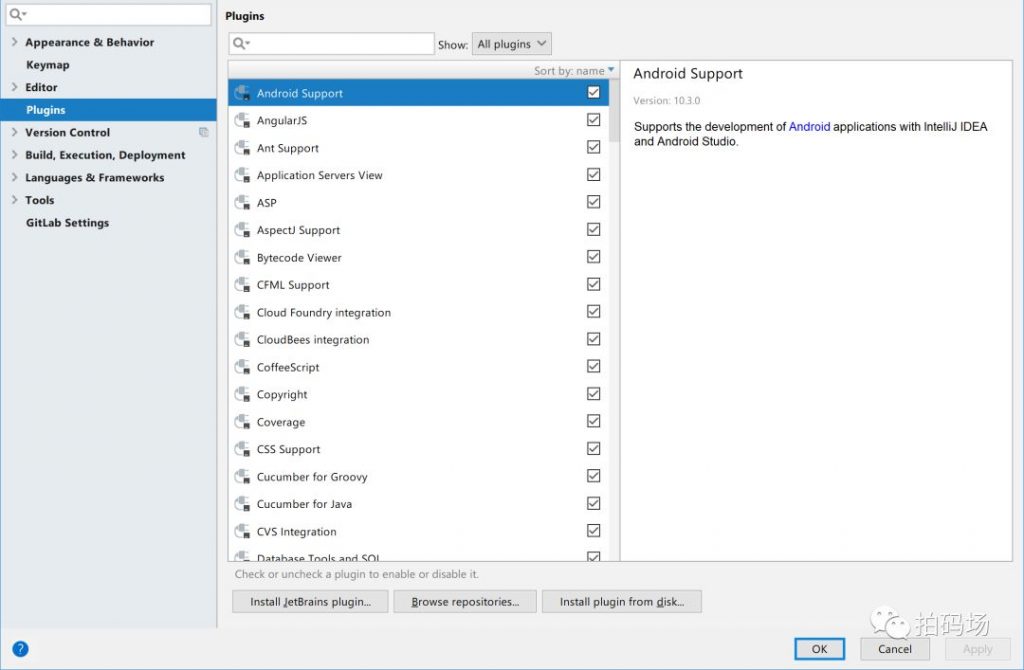Toggle the ASP plugin checkbox
The width and height of the screenshot is (1024, 670).
coord(593,202)
